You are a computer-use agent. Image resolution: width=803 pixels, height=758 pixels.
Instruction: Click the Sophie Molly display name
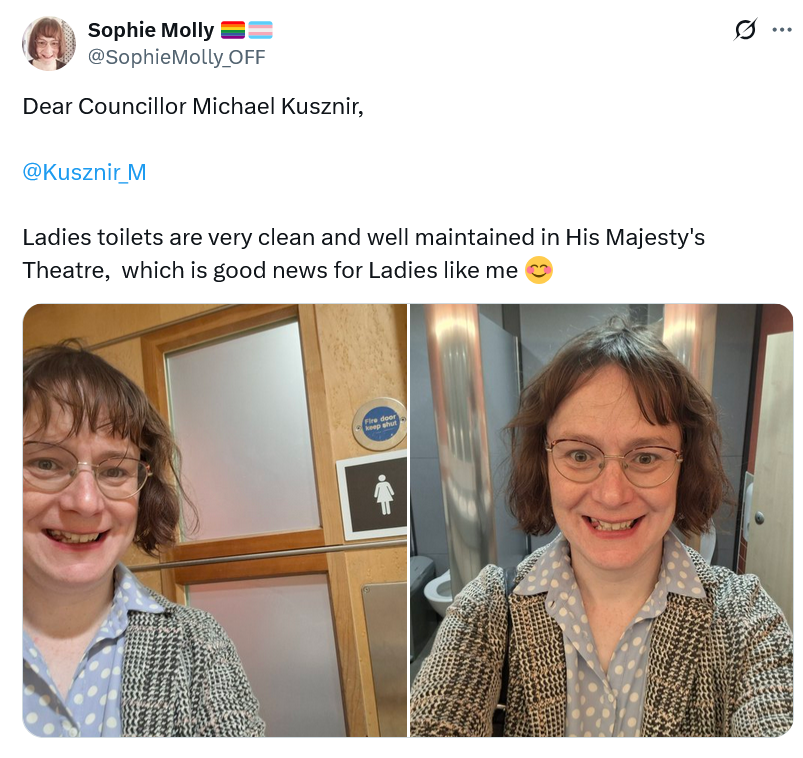pyautogui.click(x=151, y=30)
